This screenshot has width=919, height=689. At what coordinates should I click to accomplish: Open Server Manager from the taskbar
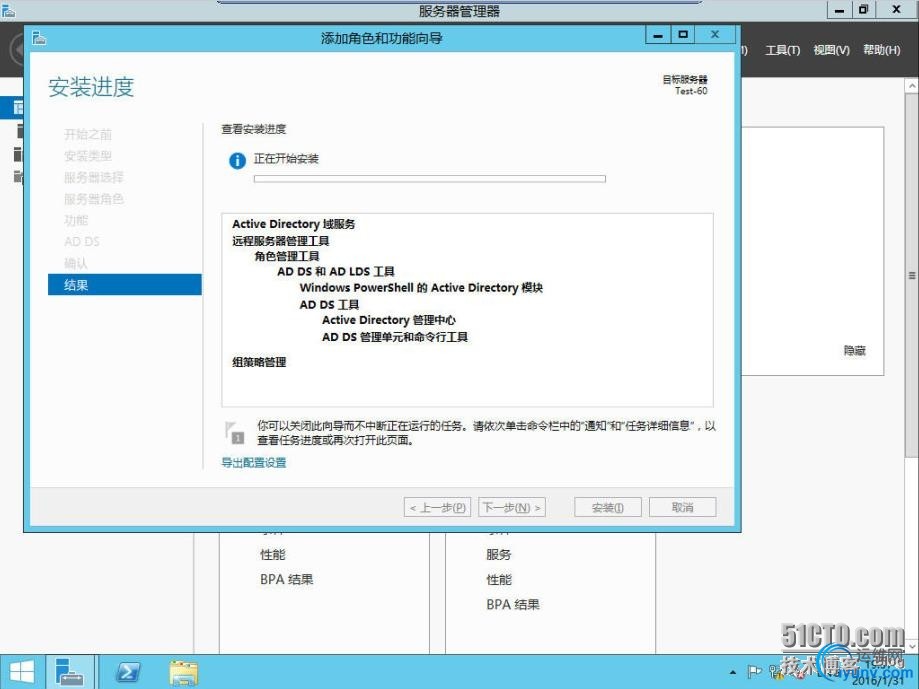69,671
